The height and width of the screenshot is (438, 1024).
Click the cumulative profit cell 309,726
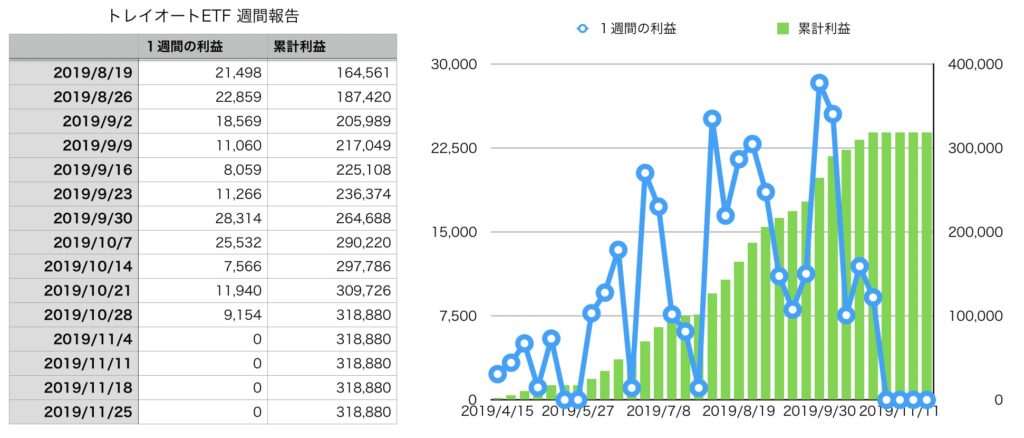pos(332,290)
